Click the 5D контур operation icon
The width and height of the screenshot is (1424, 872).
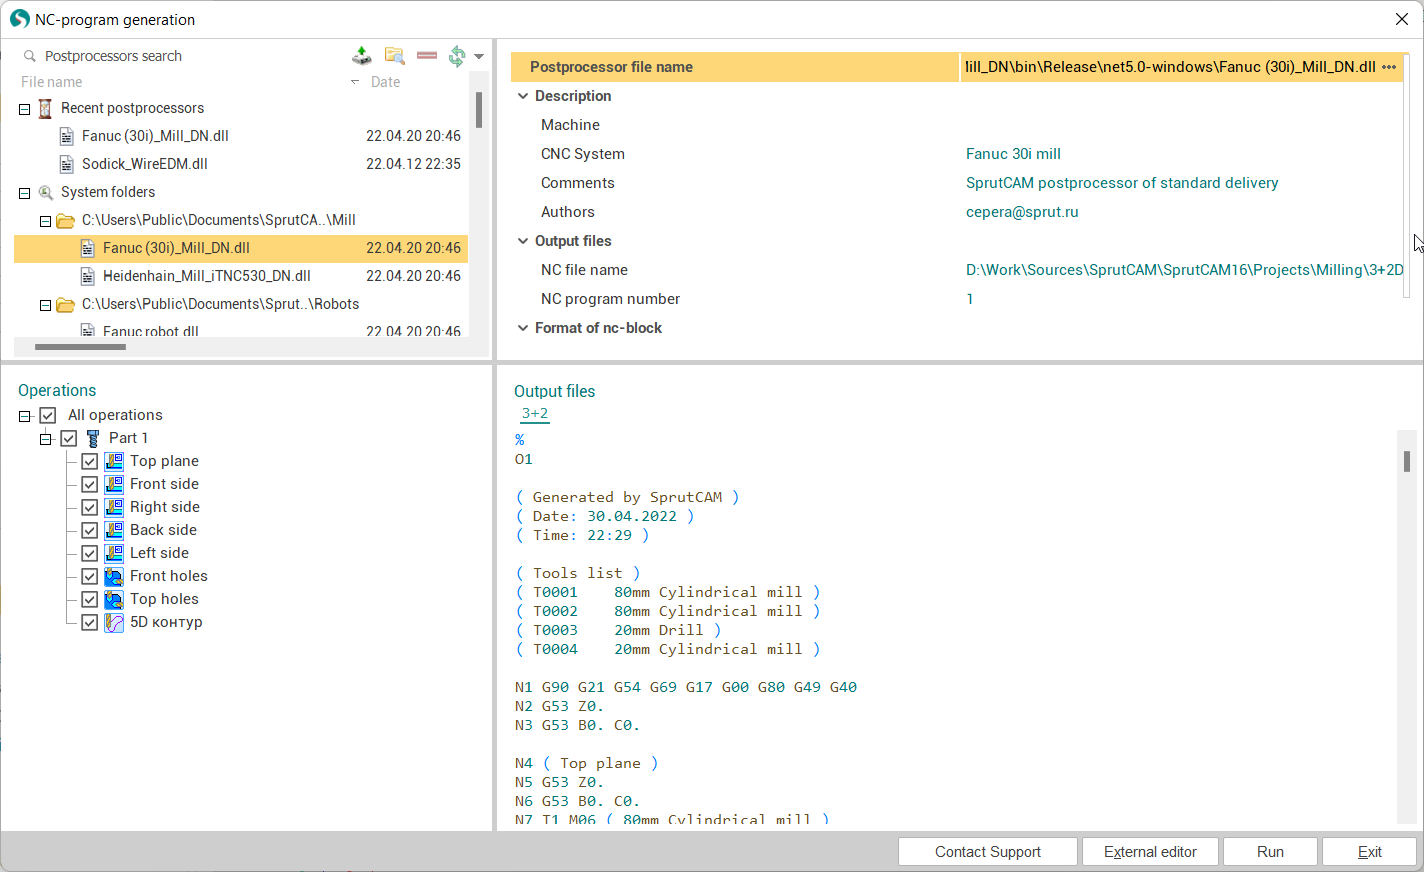click(114, 622)
